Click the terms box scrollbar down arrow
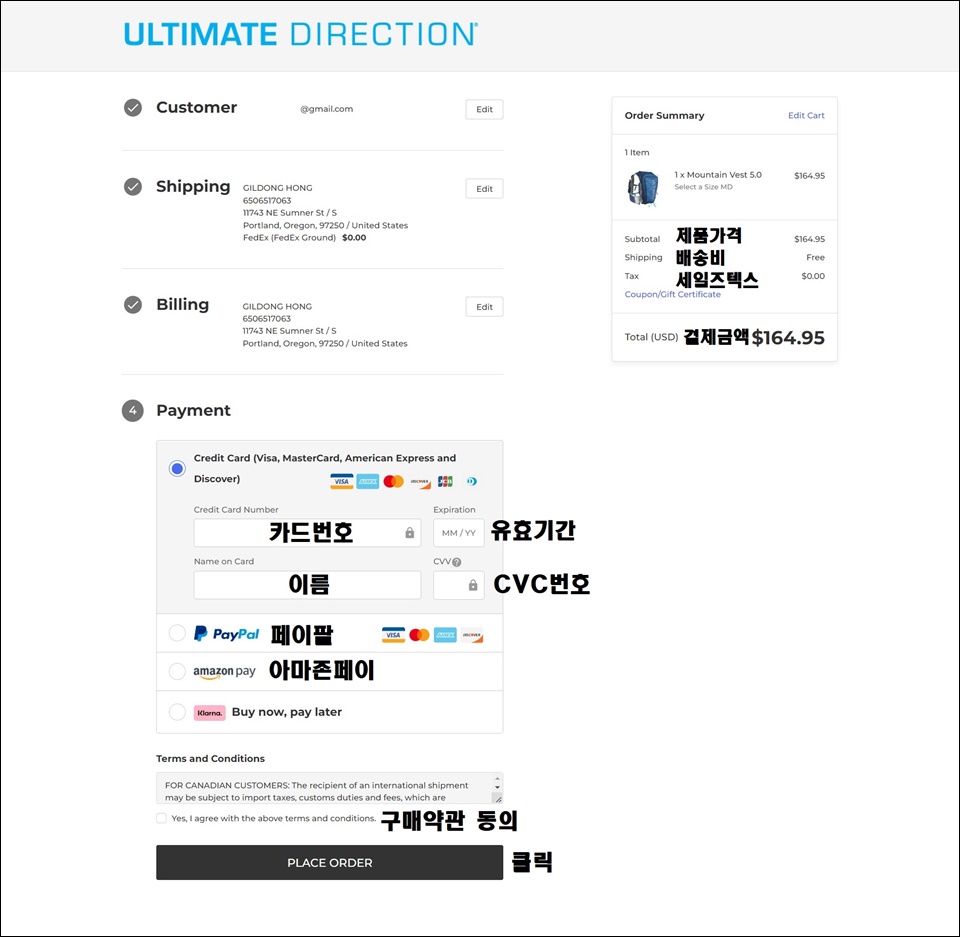 (497, 787)
